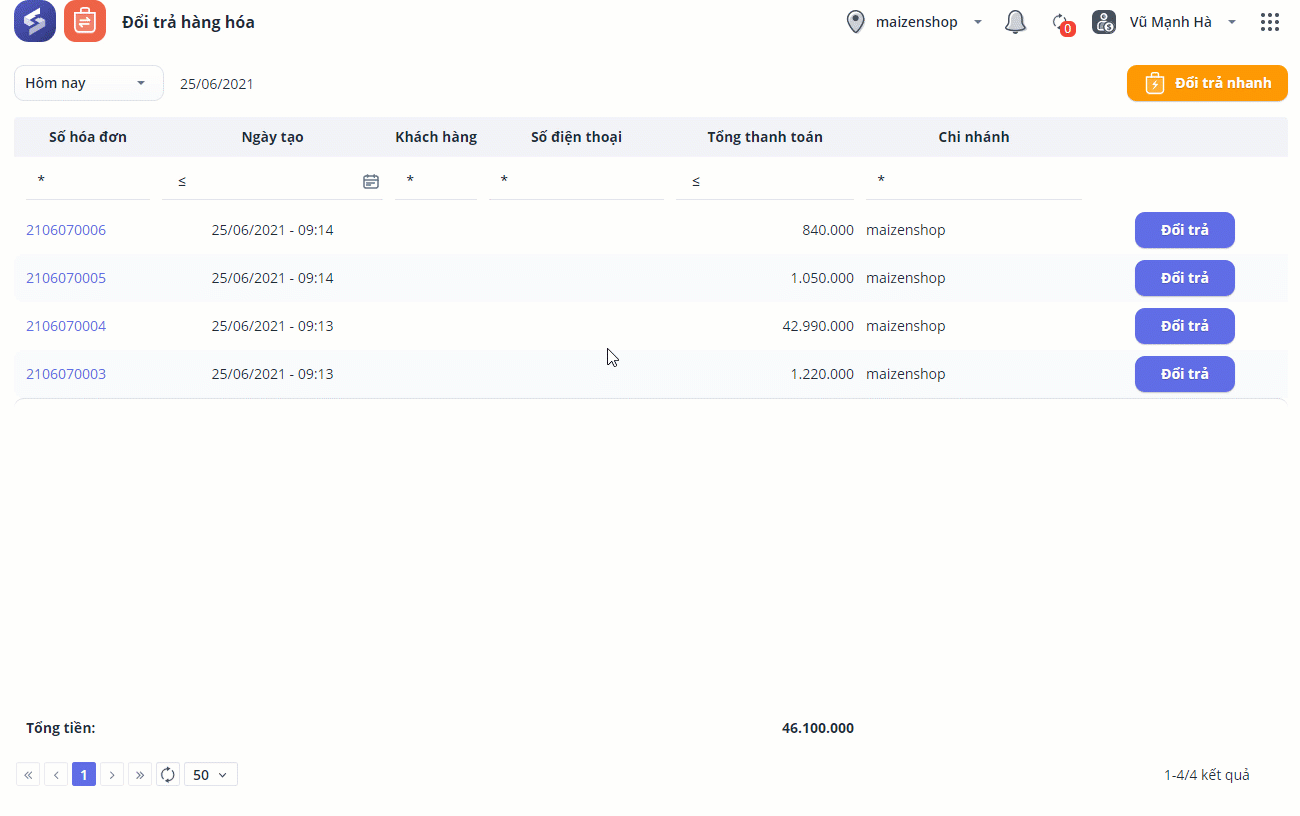Go to the next page
The width and height of the screenshot is (1300, 816).
[112, 774]
